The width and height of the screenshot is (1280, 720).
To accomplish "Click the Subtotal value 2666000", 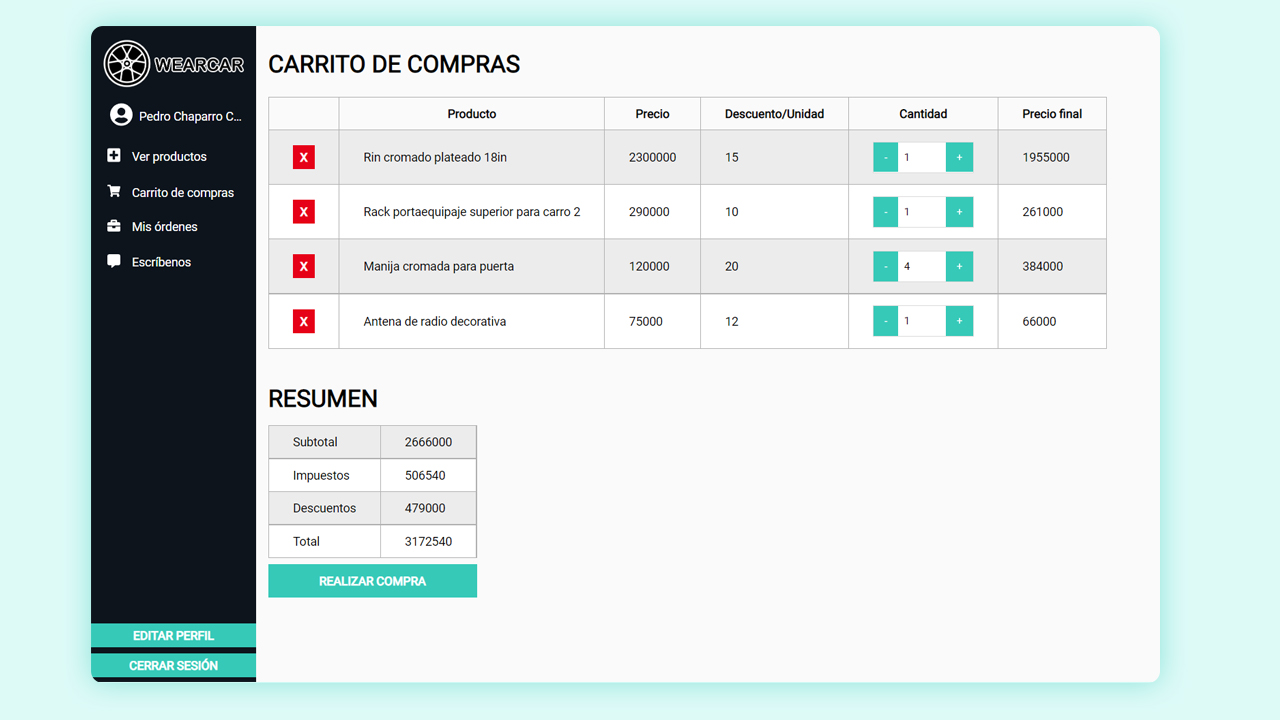I will pos(428,442).
